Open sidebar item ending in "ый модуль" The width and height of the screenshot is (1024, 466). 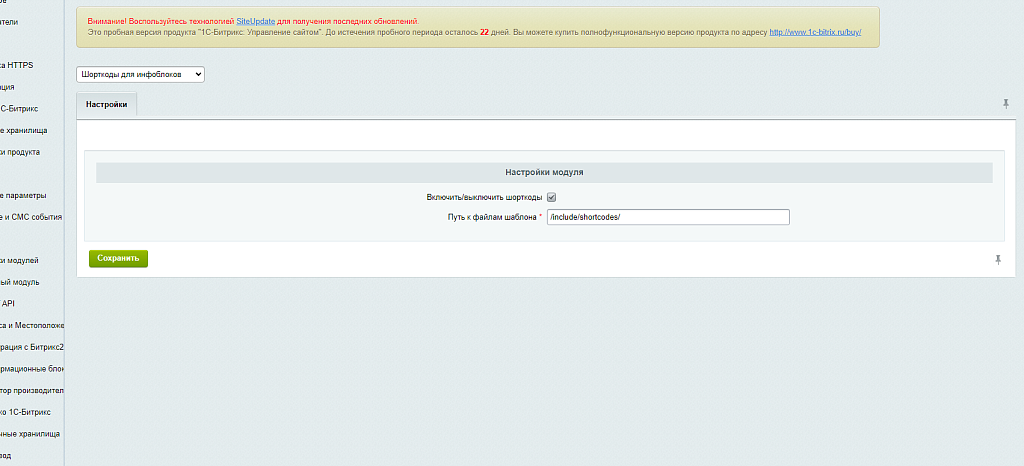[20, 282]
